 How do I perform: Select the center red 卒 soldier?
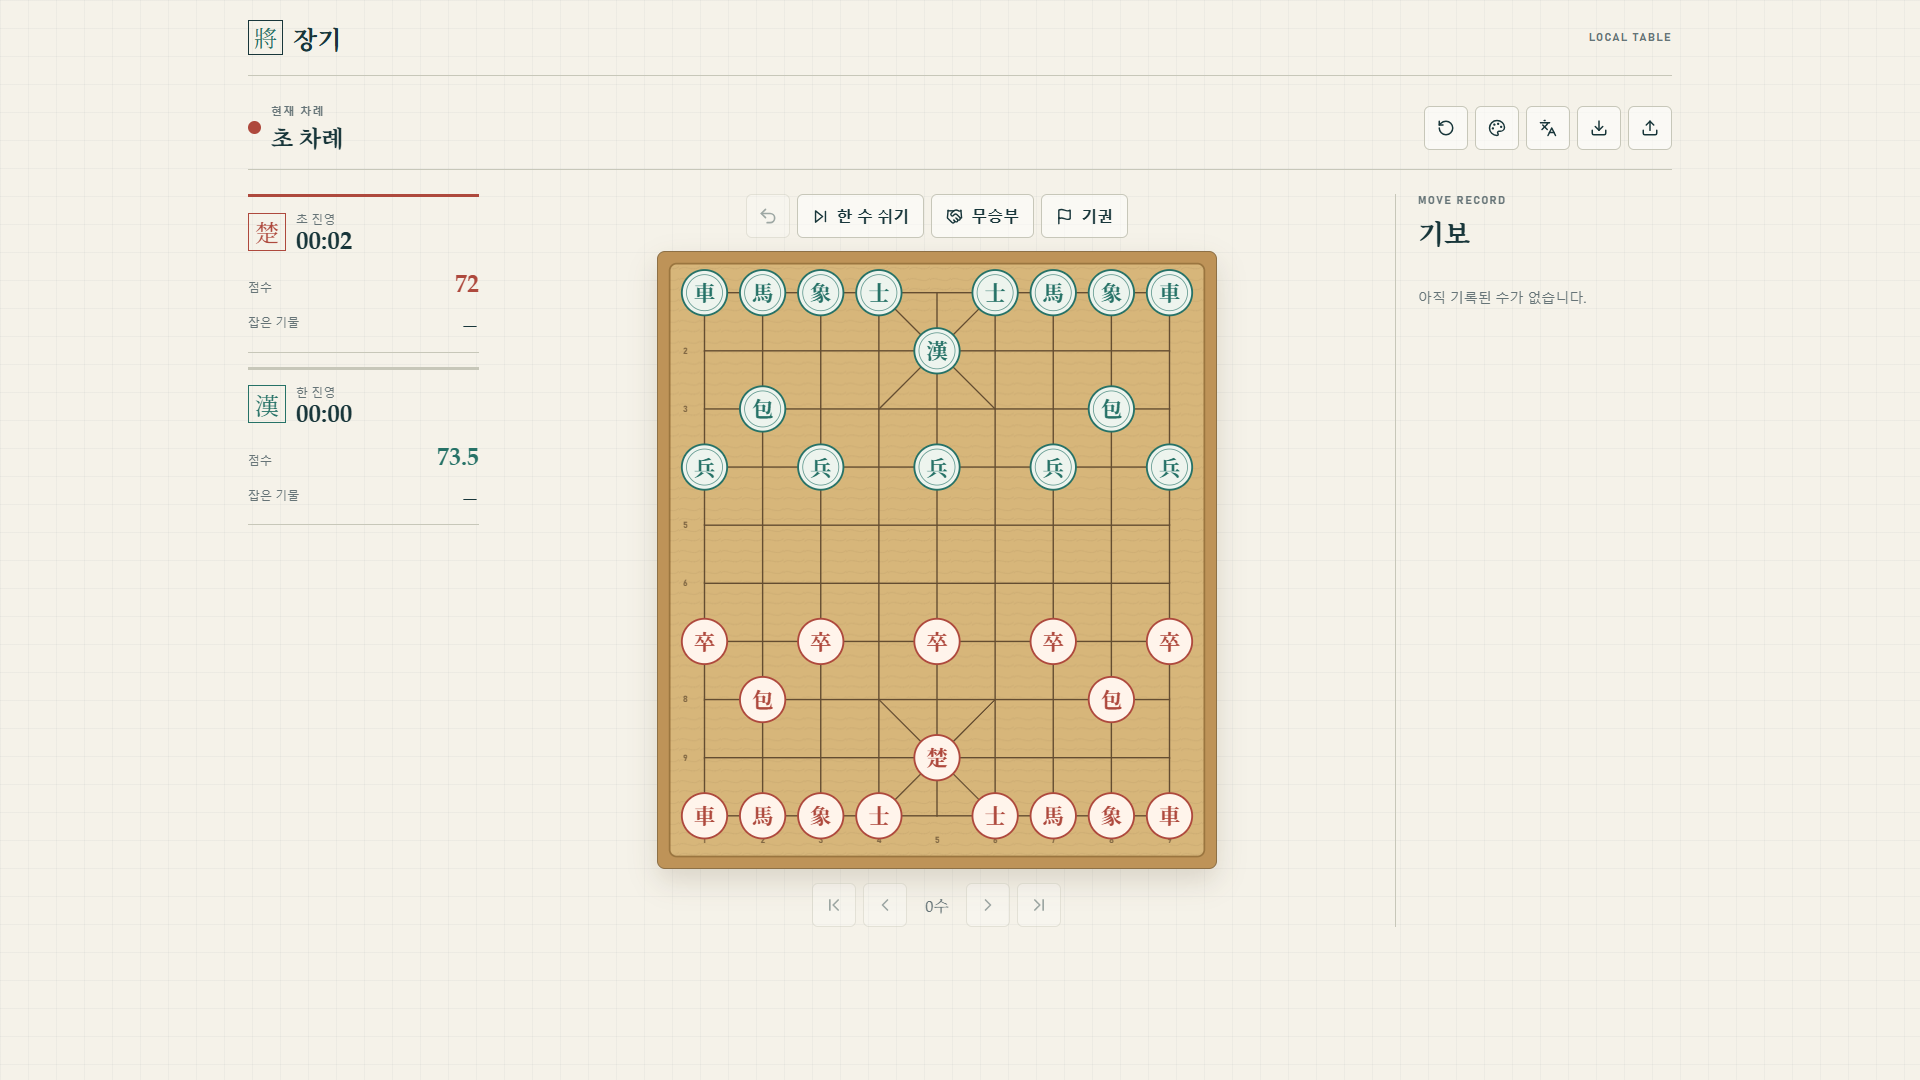[937, 641]
